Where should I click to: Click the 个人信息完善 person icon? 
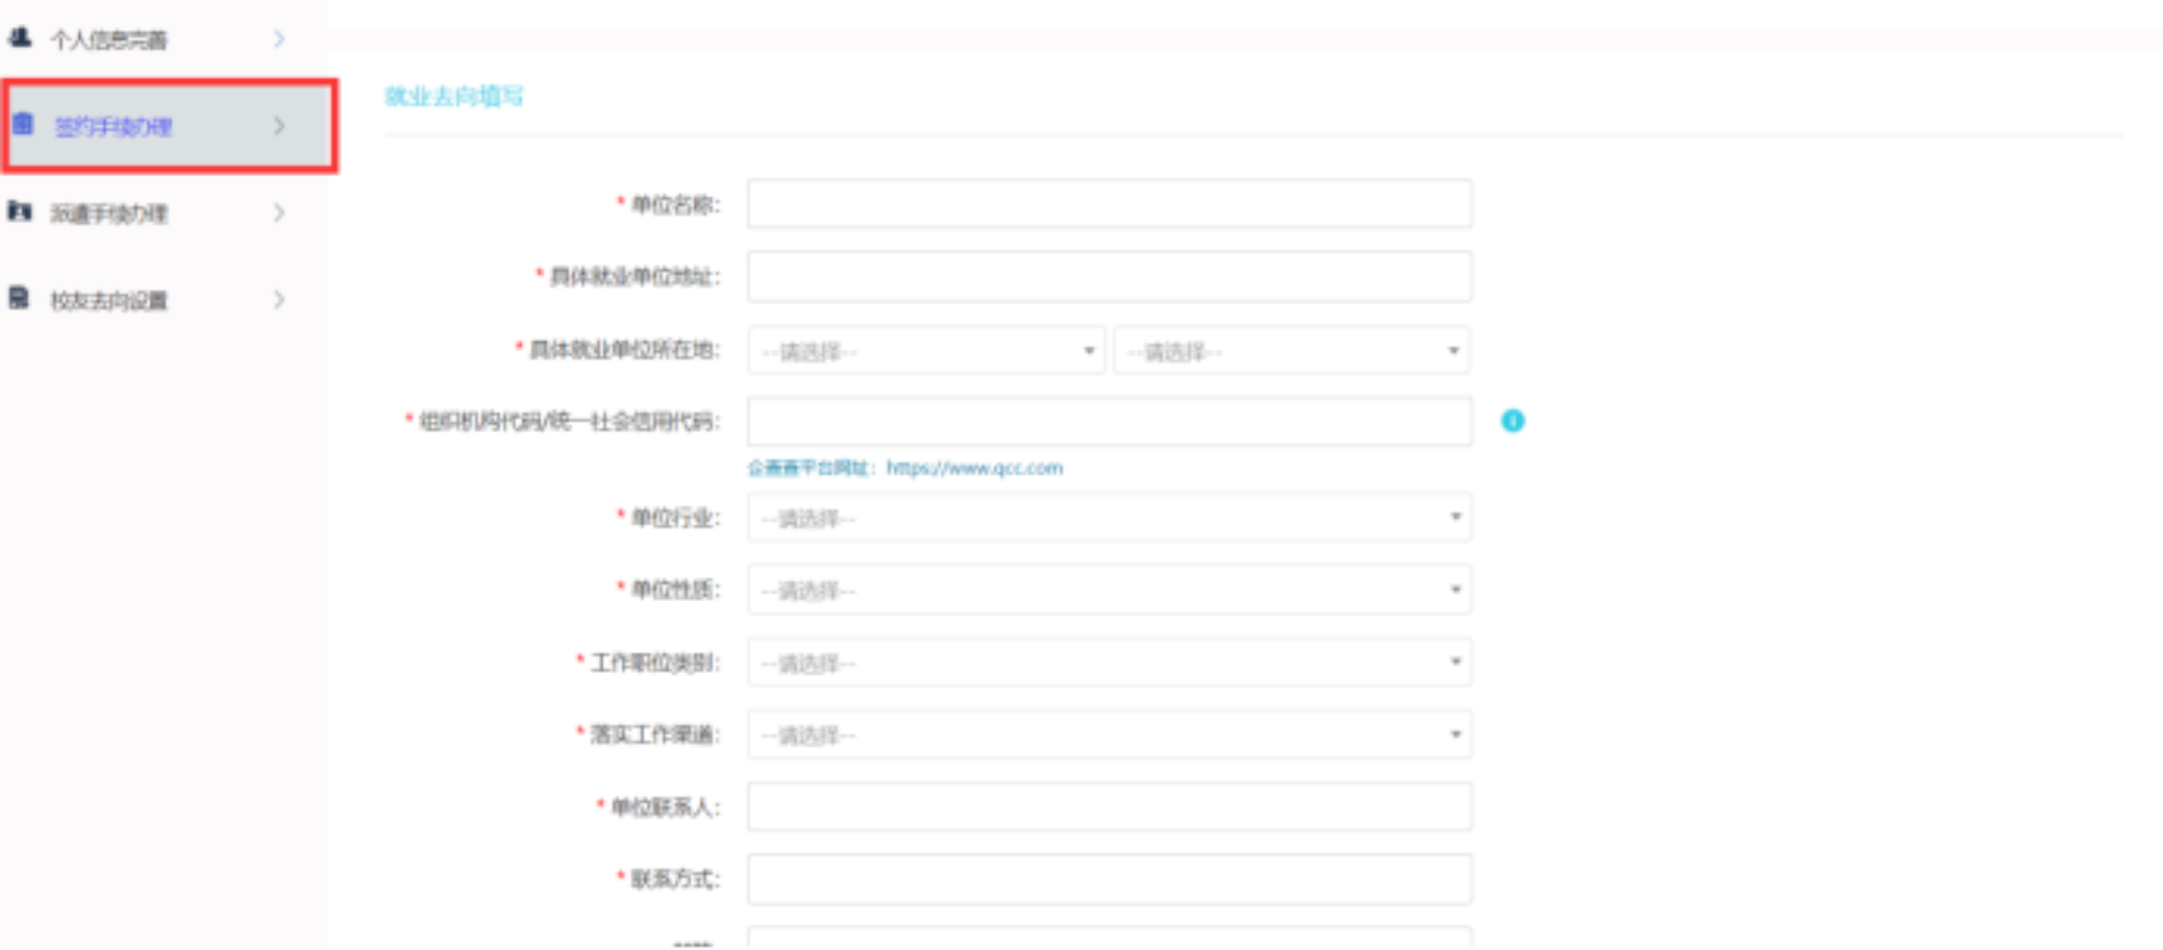click(x=20, y=38)
